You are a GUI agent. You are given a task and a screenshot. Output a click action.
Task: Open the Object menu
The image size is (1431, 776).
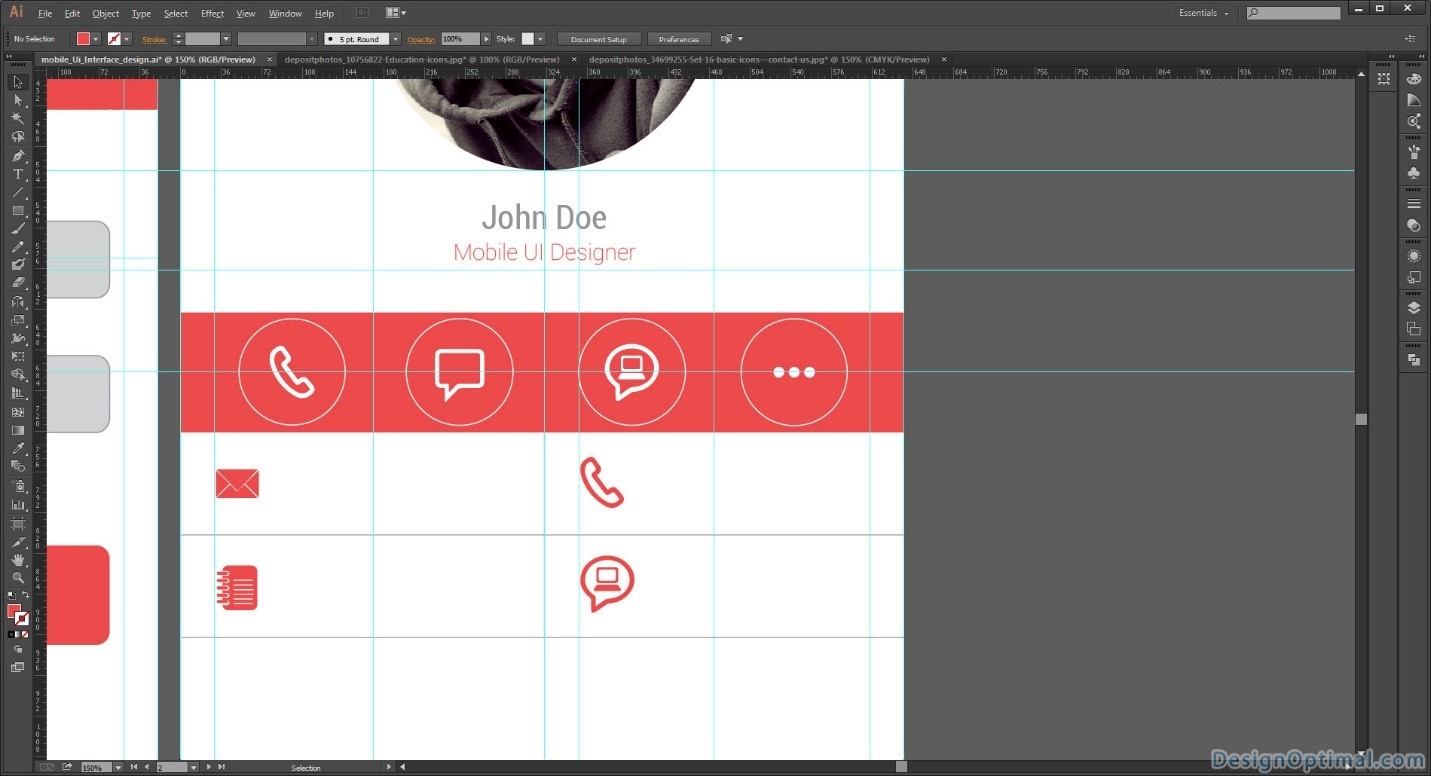[105, 14]
